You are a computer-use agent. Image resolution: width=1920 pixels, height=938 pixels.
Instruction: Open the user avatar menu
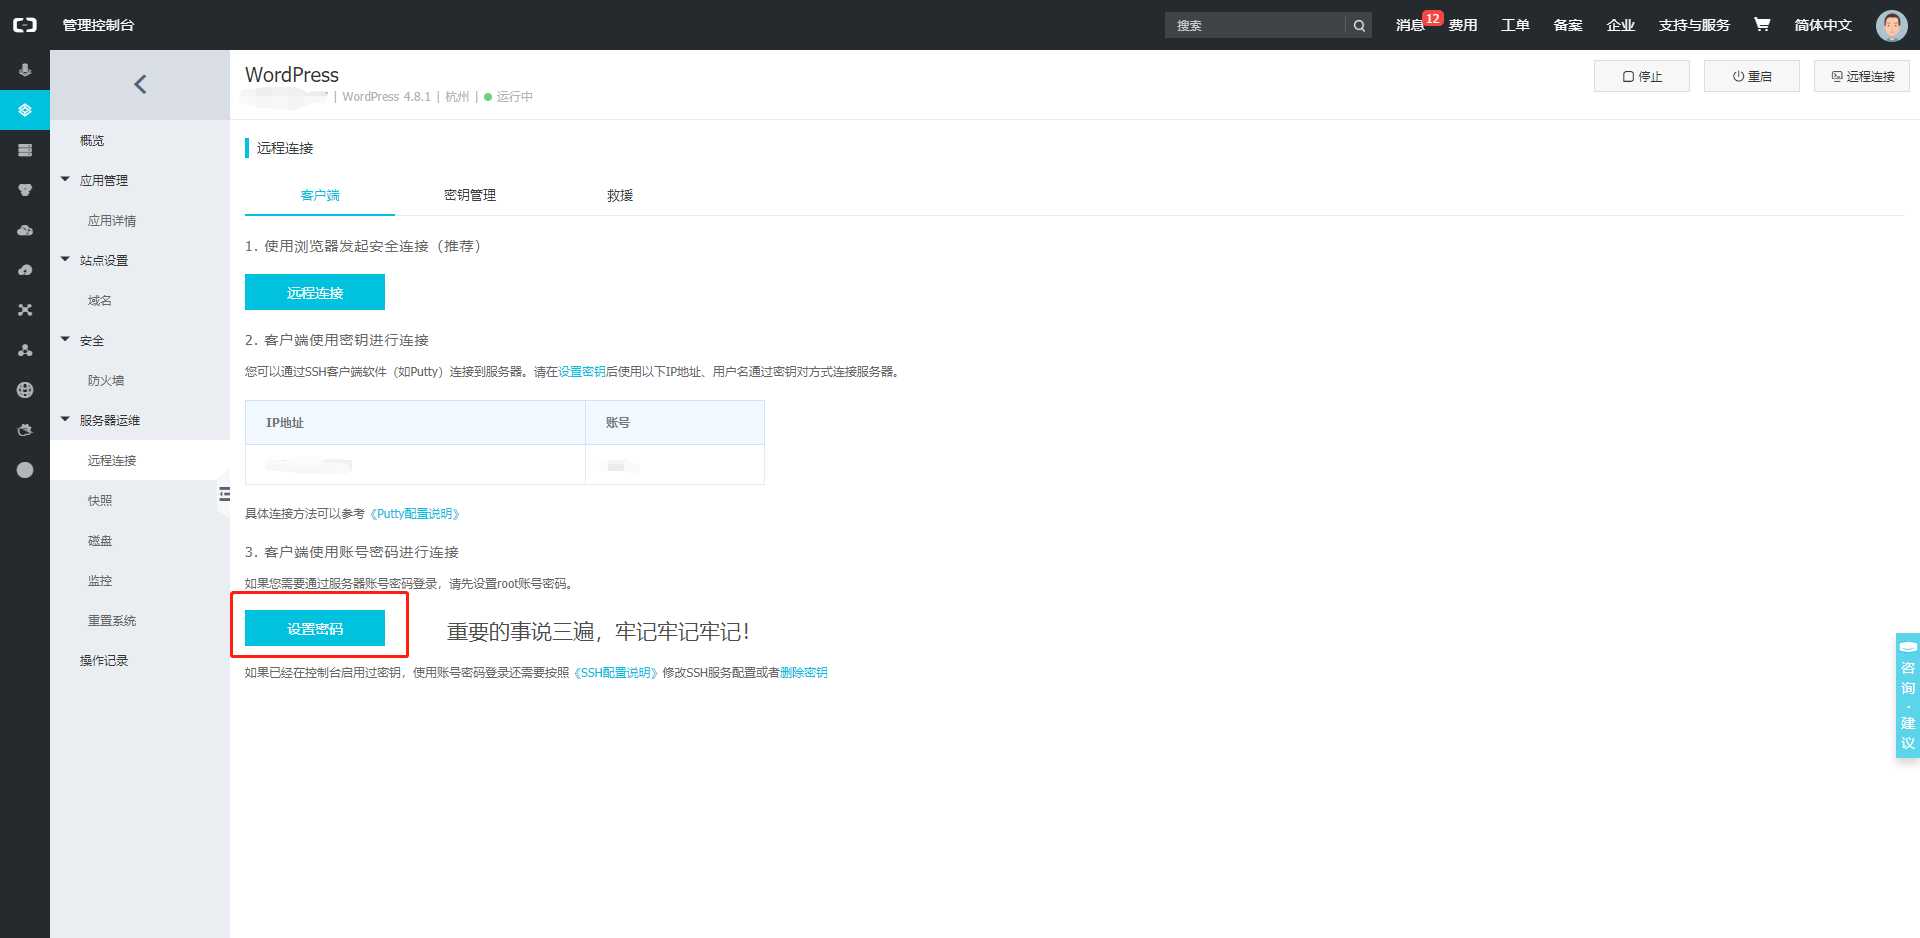[1891, 25]
